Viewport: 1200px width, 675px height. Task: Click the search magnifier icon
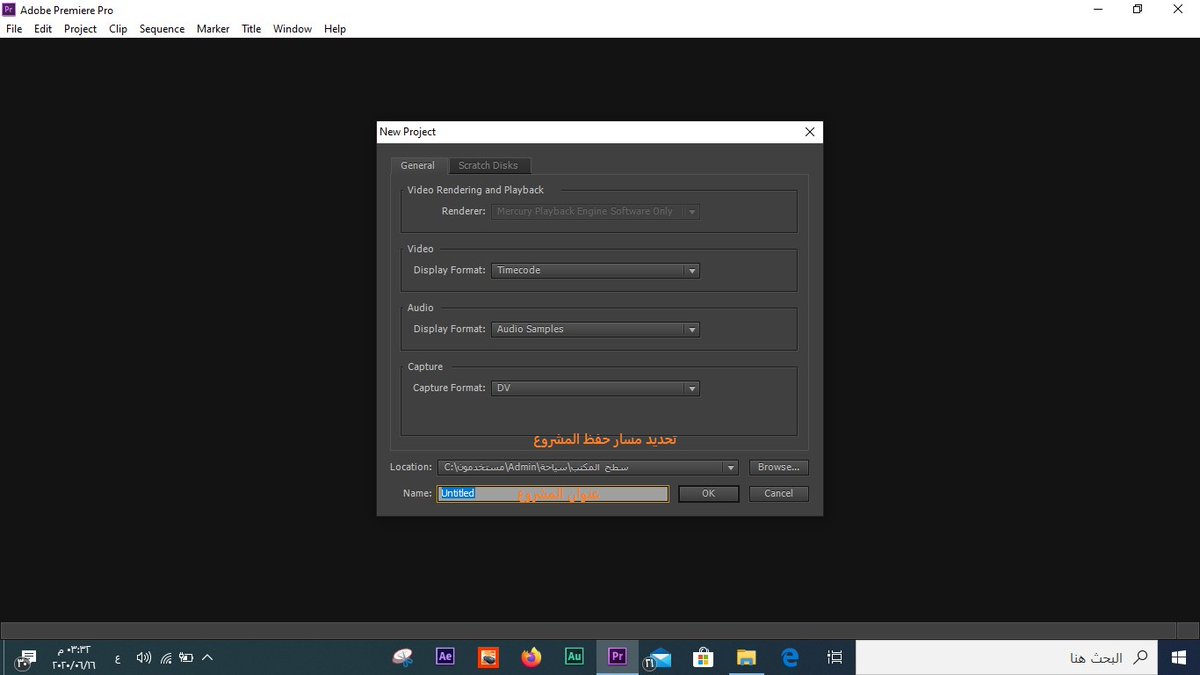tap(1139, 658)
